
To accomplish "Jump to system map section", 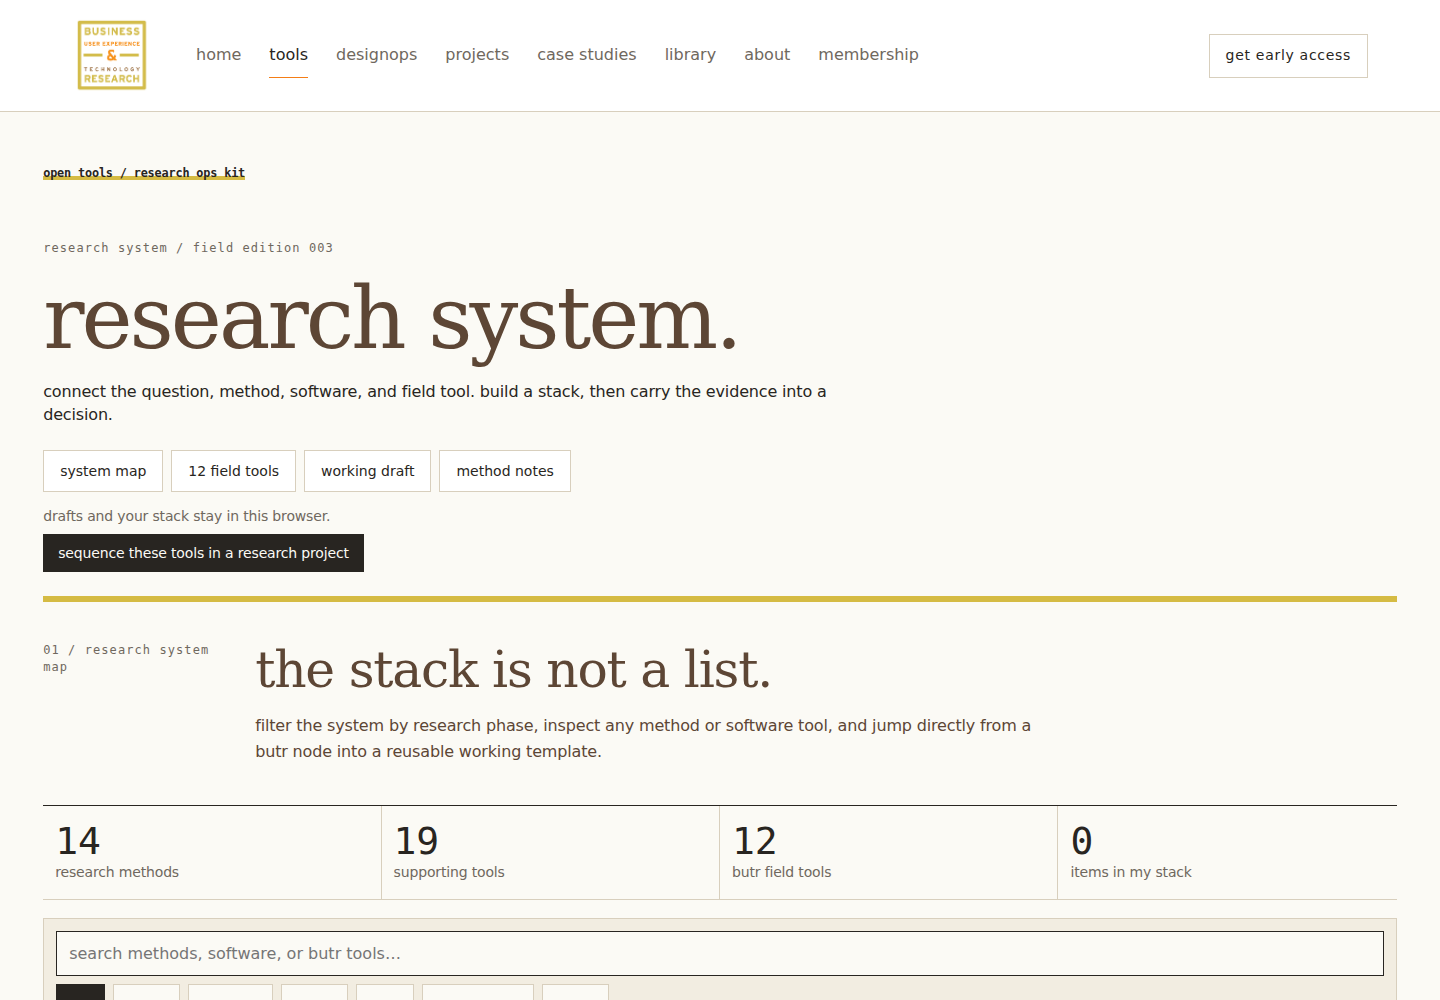I will pyautogui.click(x=103, y=471).
